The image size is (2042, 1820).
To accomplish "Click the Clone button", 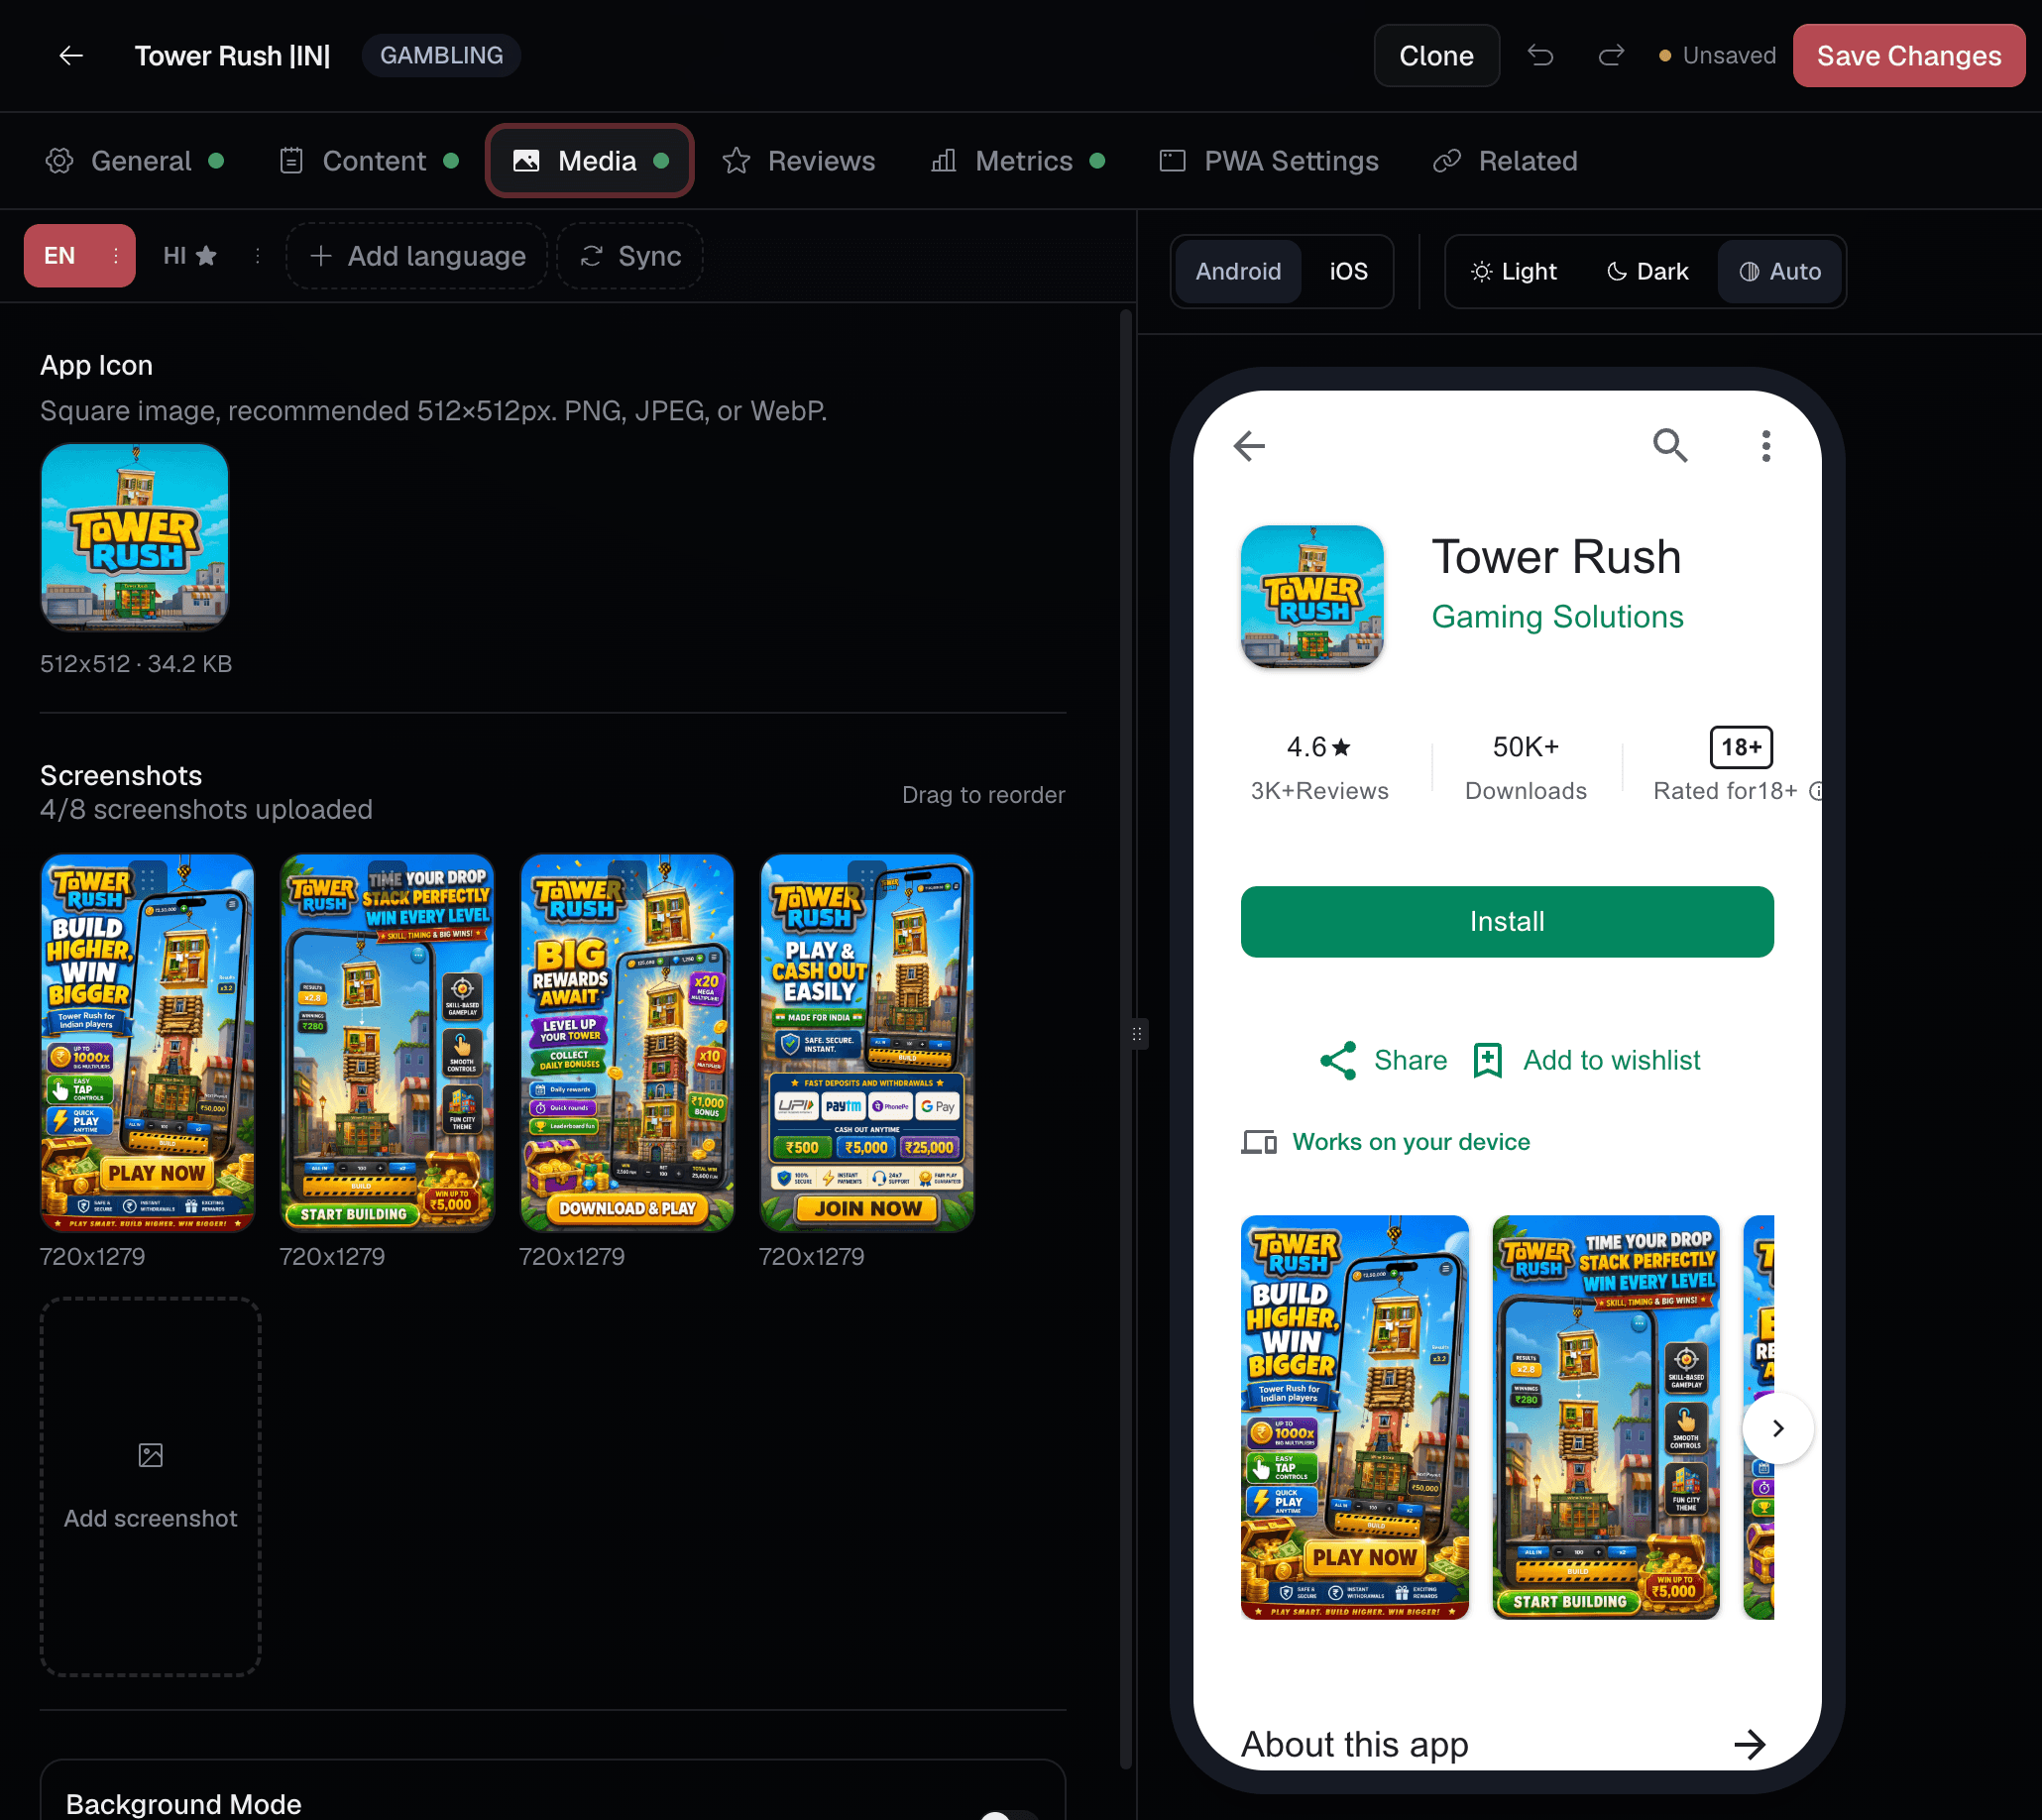I will [1436, 56].
